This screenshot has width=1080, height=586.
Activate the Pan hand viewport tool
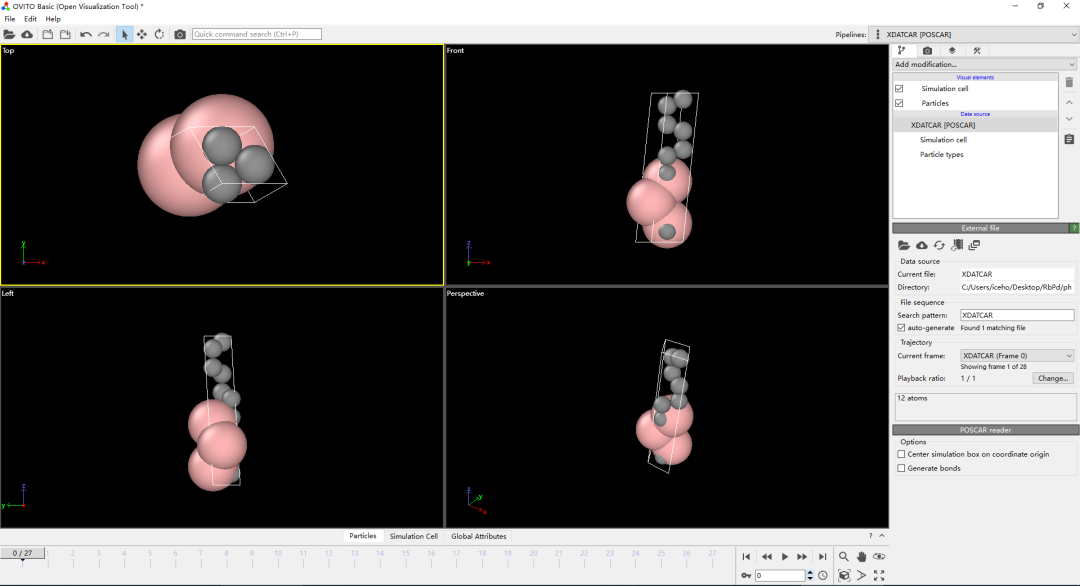tap(862, 556)
